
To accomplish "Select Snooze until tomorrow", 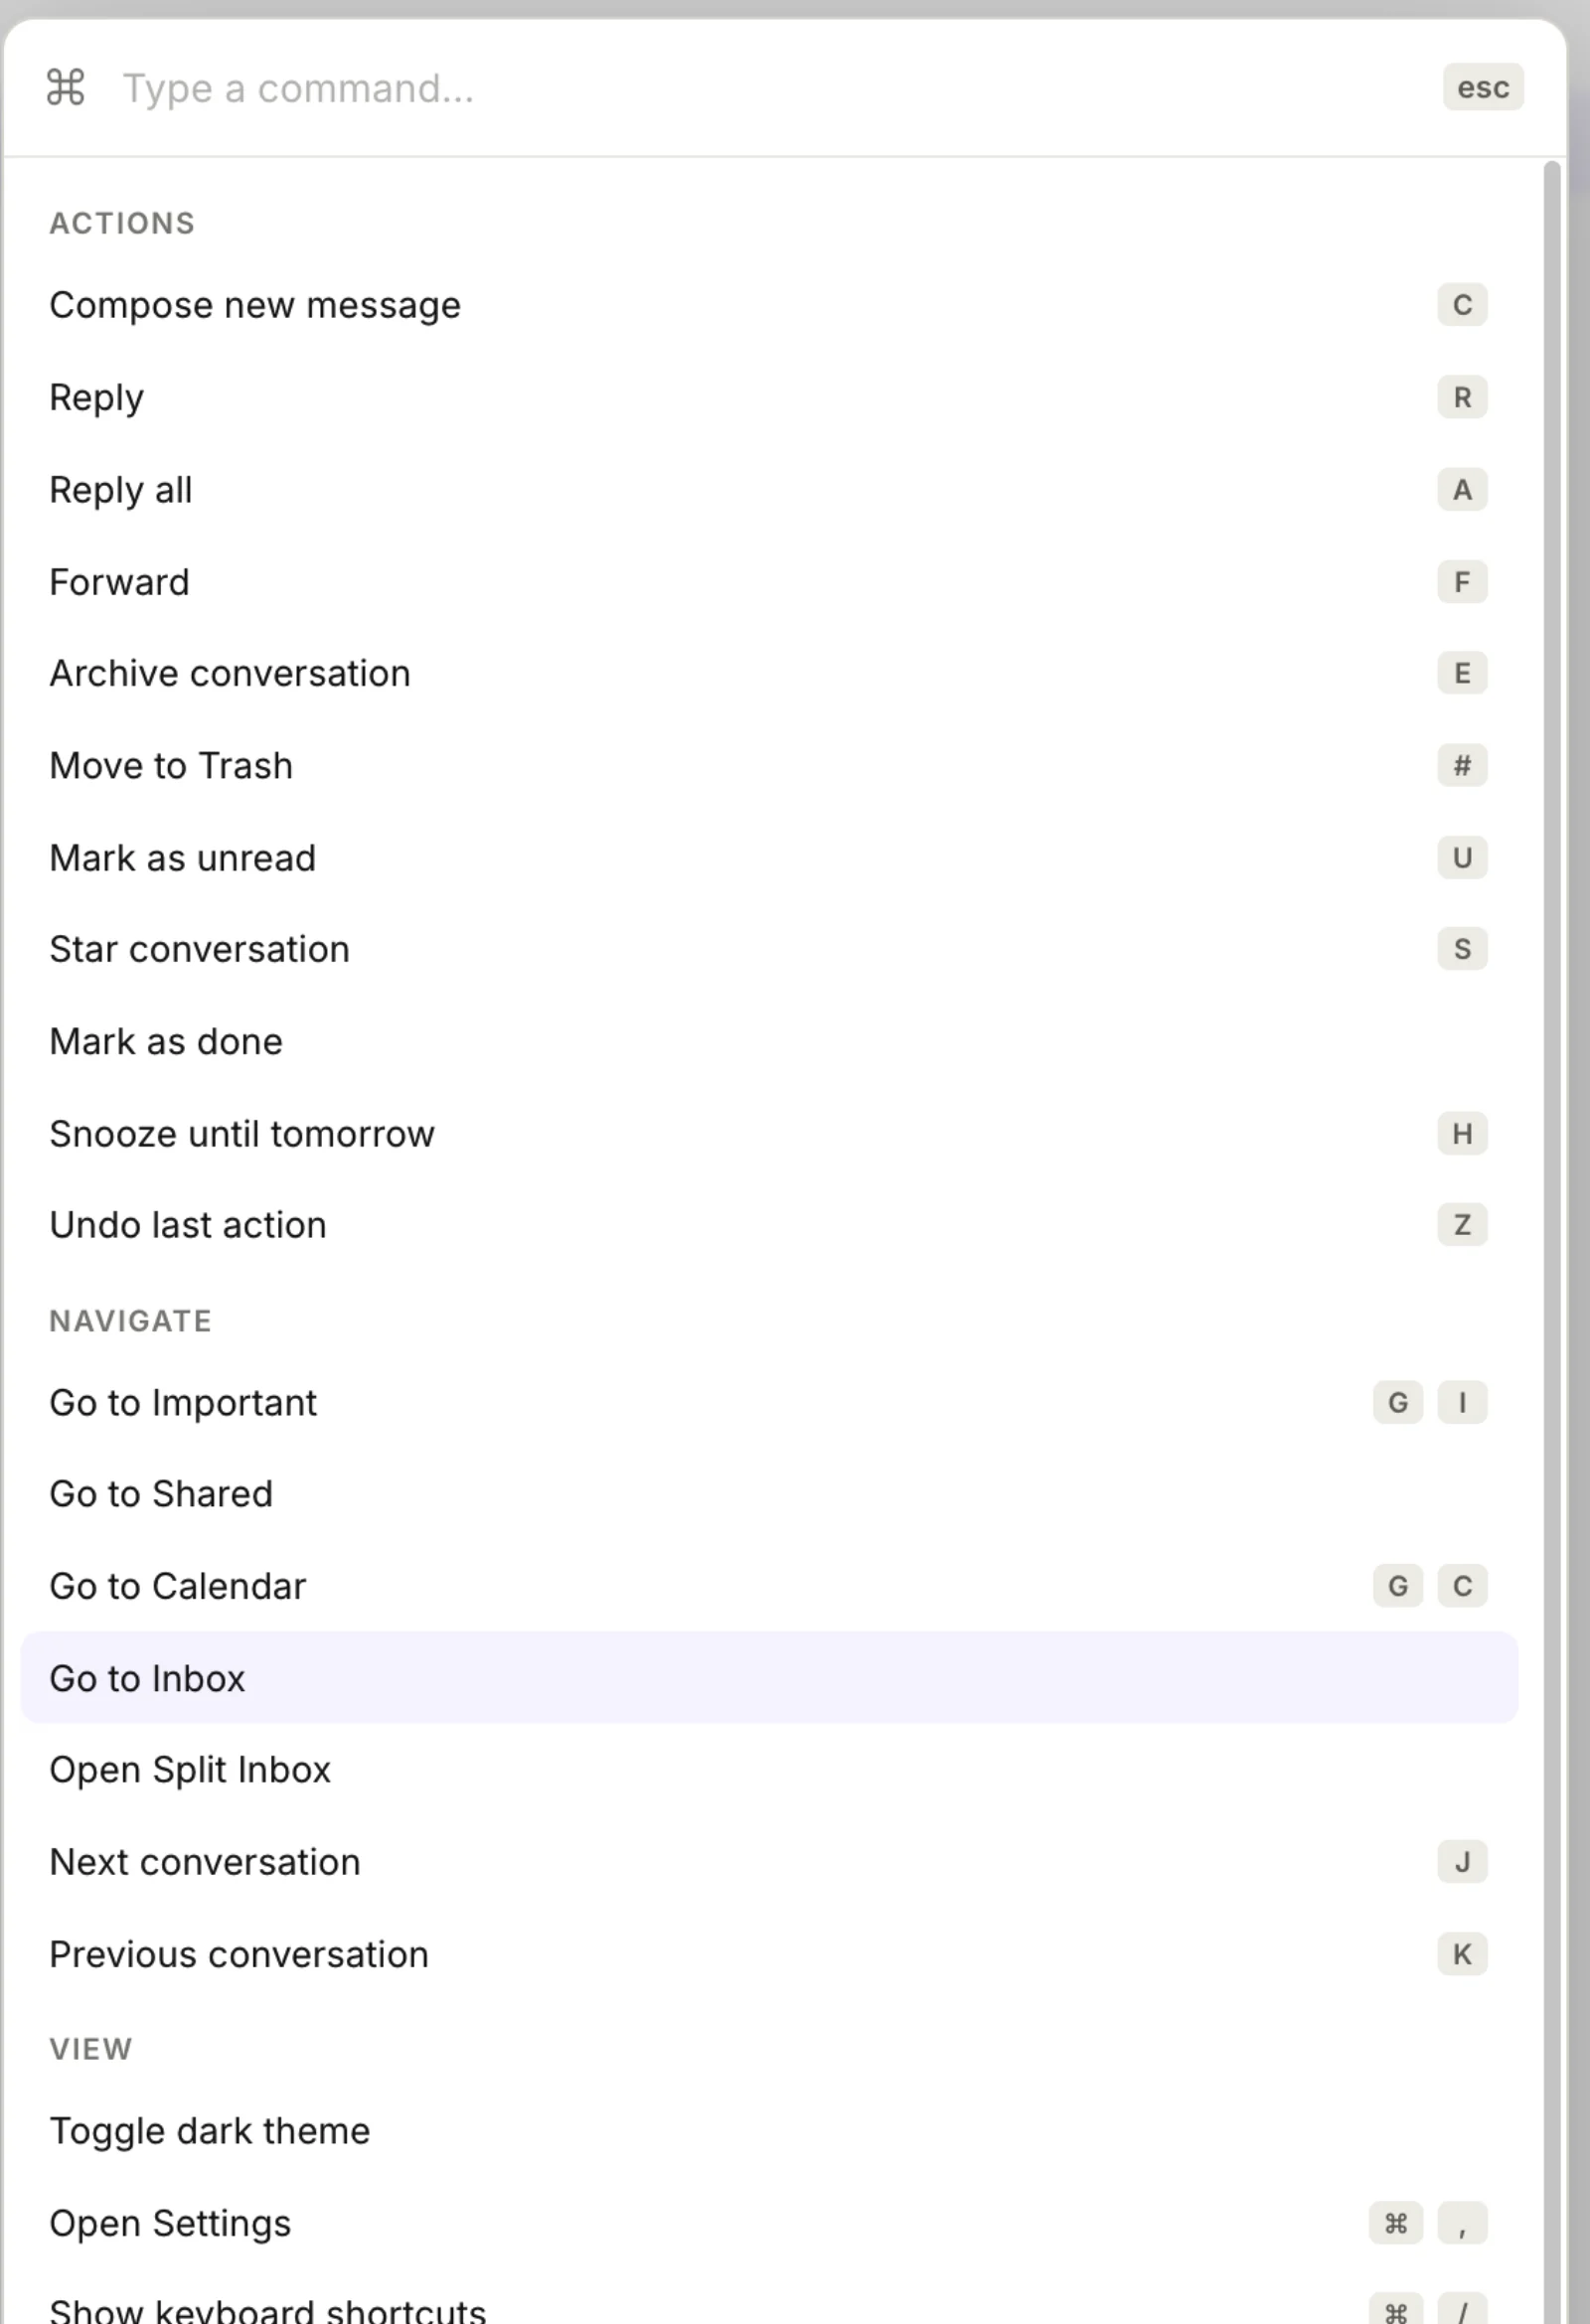I will point(769,1134).
